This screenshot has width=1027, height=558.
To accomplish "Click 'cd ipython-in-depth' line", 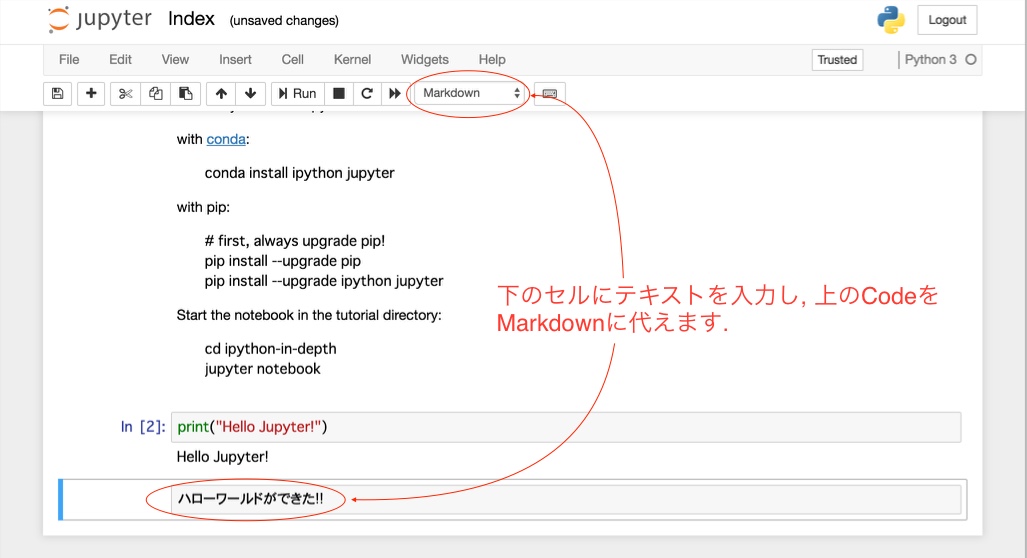I will pos(271,348).
